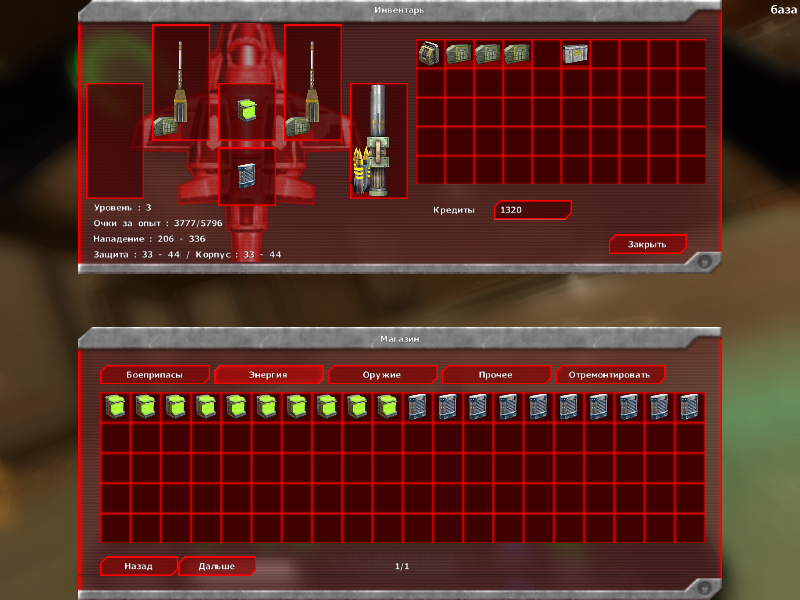Click the 1/1 page indicator
The image size is (800, 600).
coord(402,566)
